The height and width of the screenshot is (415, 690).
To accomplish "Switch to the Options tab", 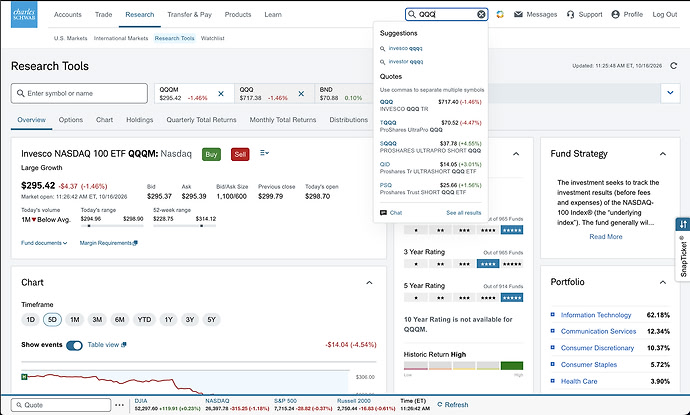I will click(70, 120).
